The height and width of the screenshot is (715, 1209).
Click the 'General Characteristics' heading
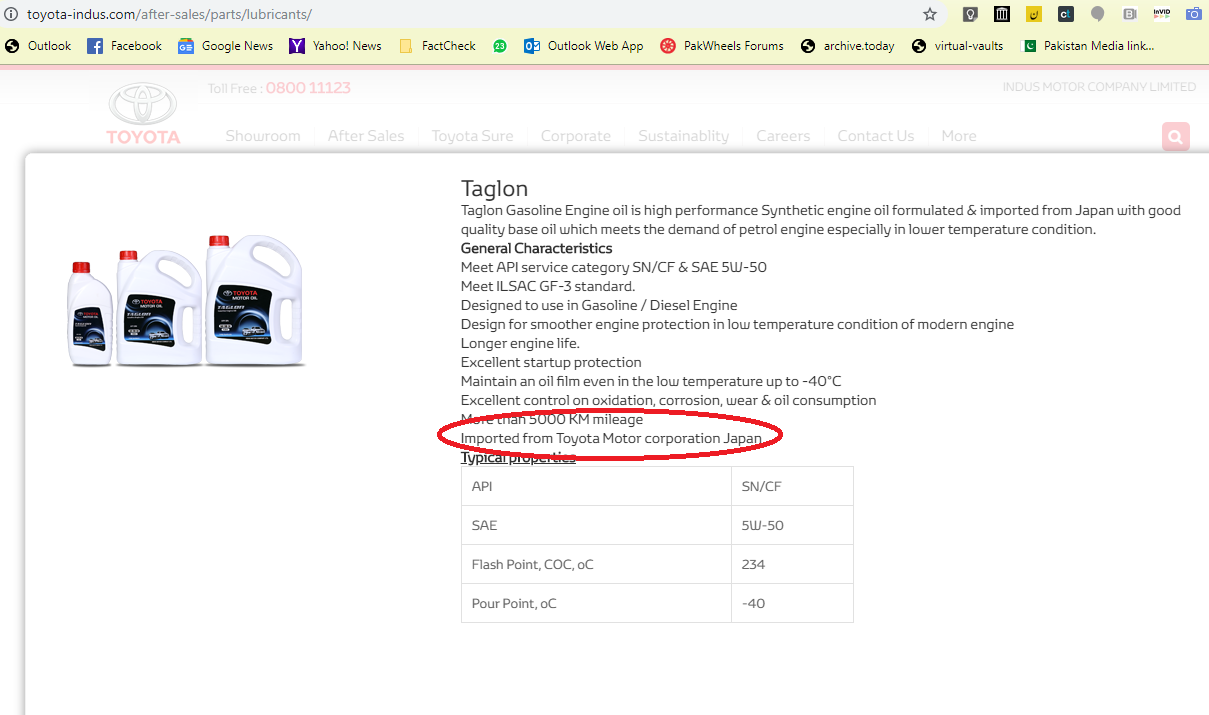pyautogui.click(x=536, y=248)
